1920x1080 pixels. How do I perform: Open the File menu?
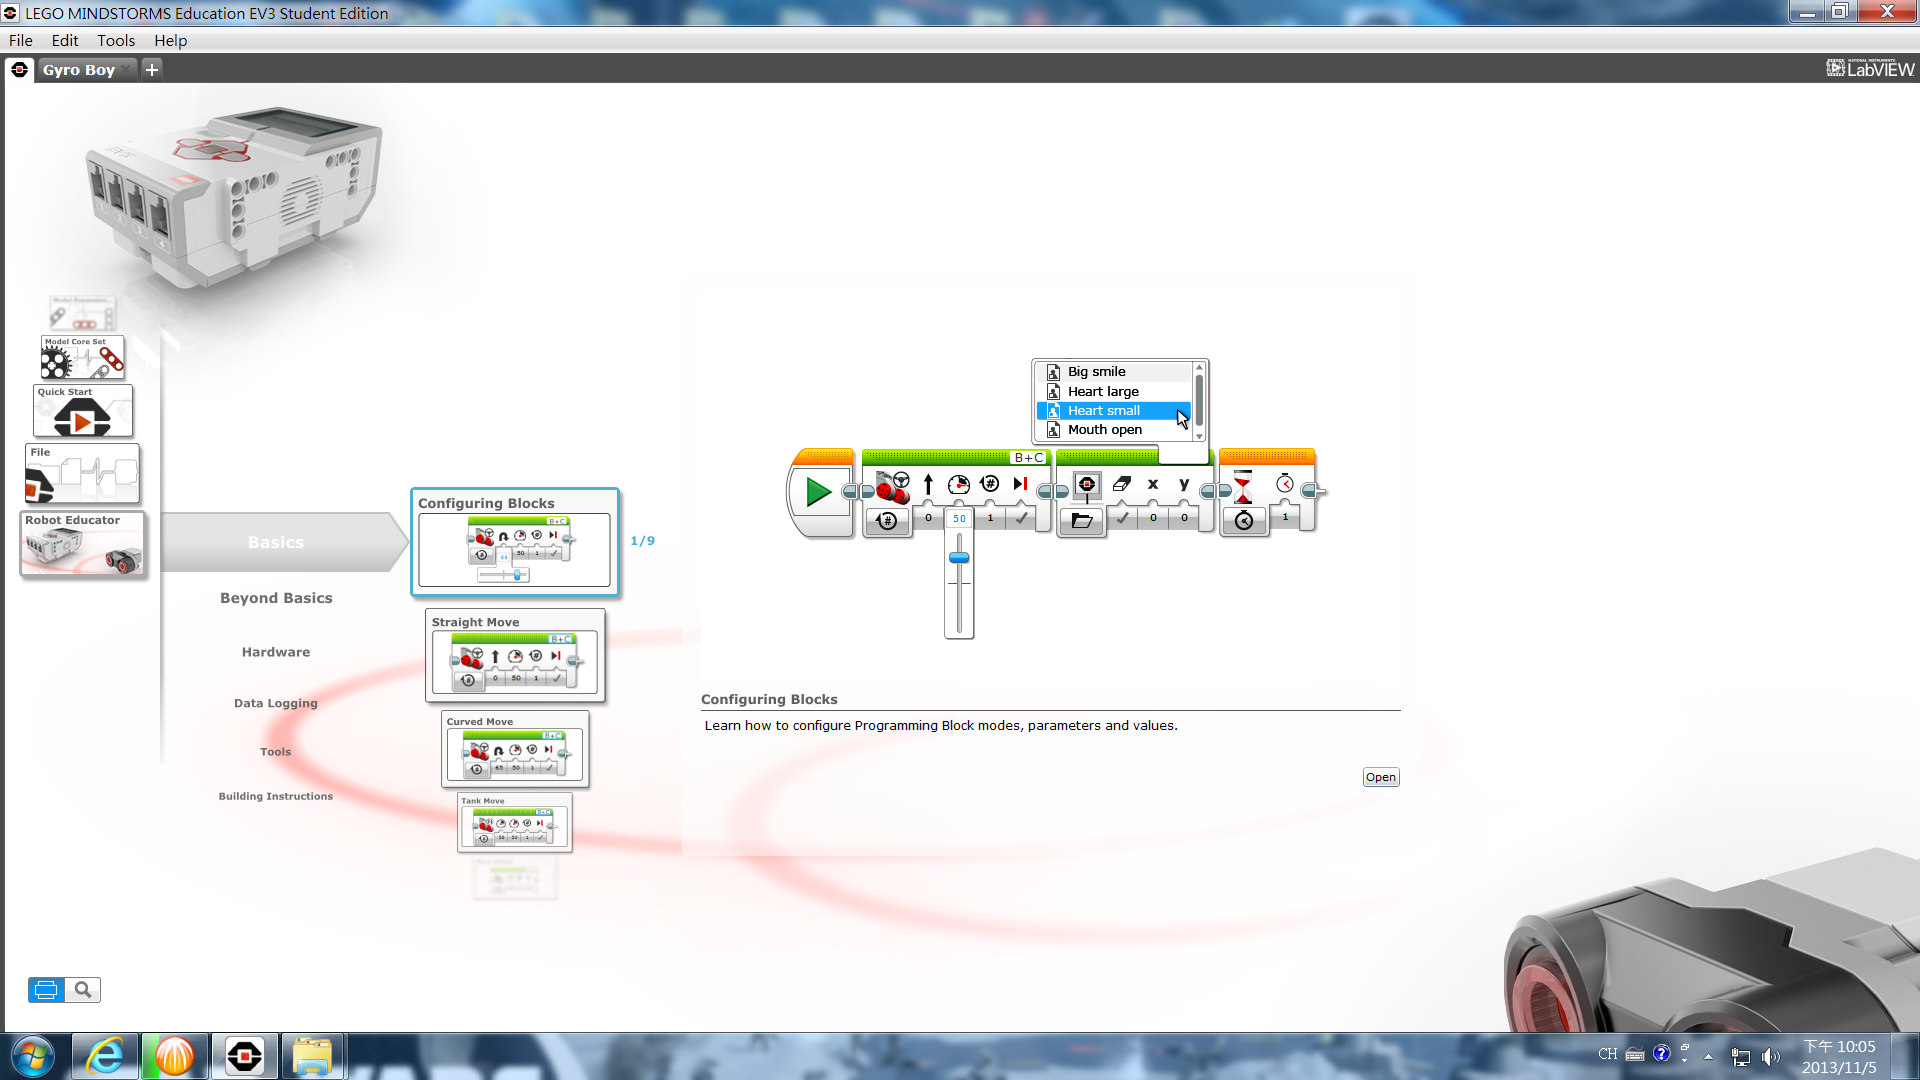click(21, 41)
